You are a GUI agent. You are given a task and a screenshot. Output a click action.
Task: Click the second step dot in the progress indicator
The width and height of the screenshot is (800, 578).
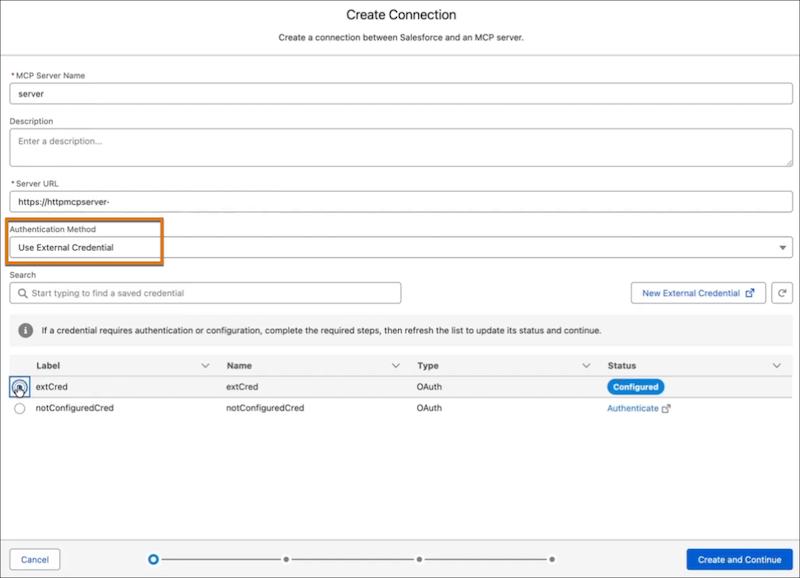[286, 560]
